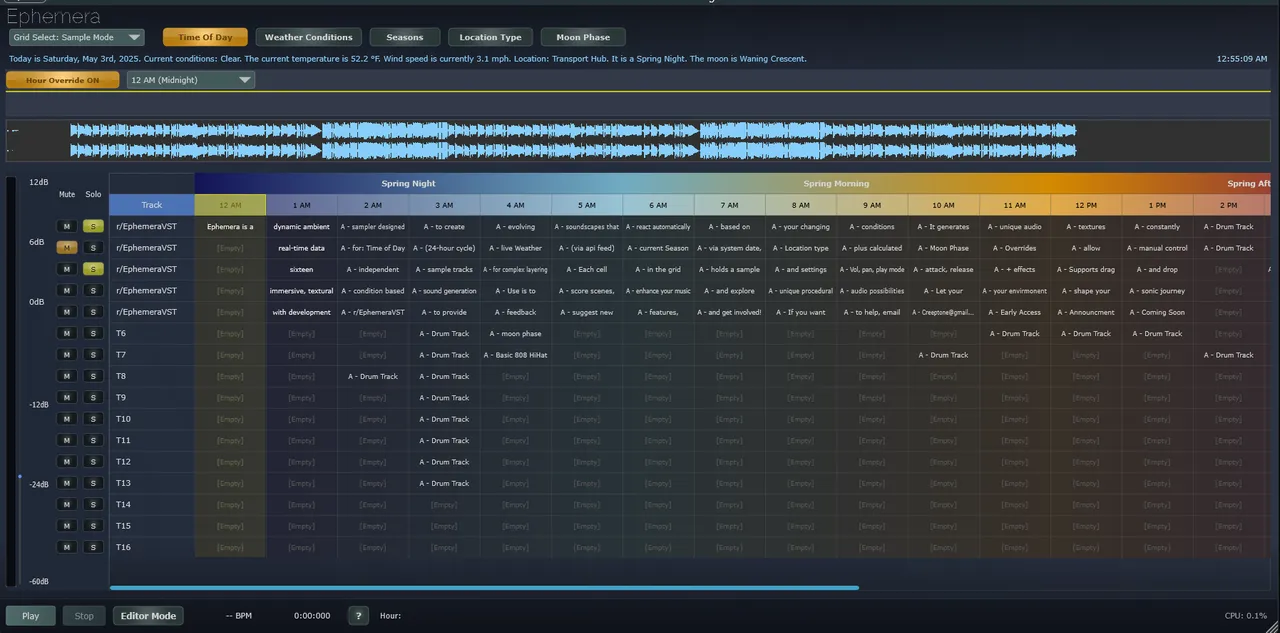Switch to the Weather Conditions tab
The height and width of the screenshot is (633, 1280).
308,37
